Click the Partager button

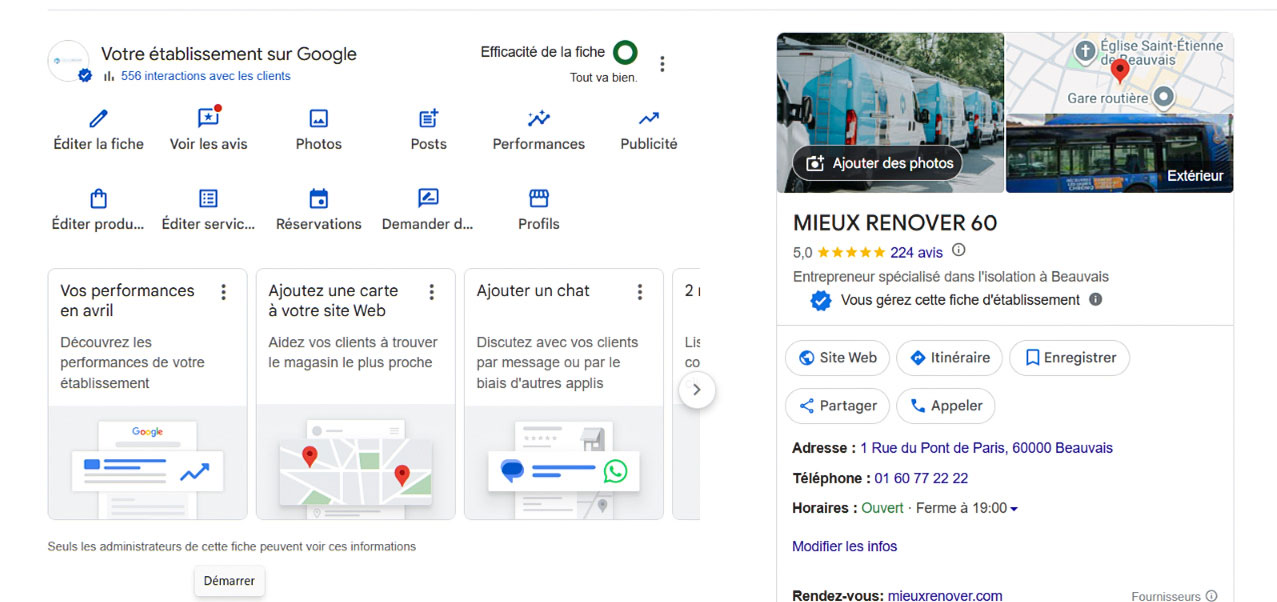coord(837,406)
